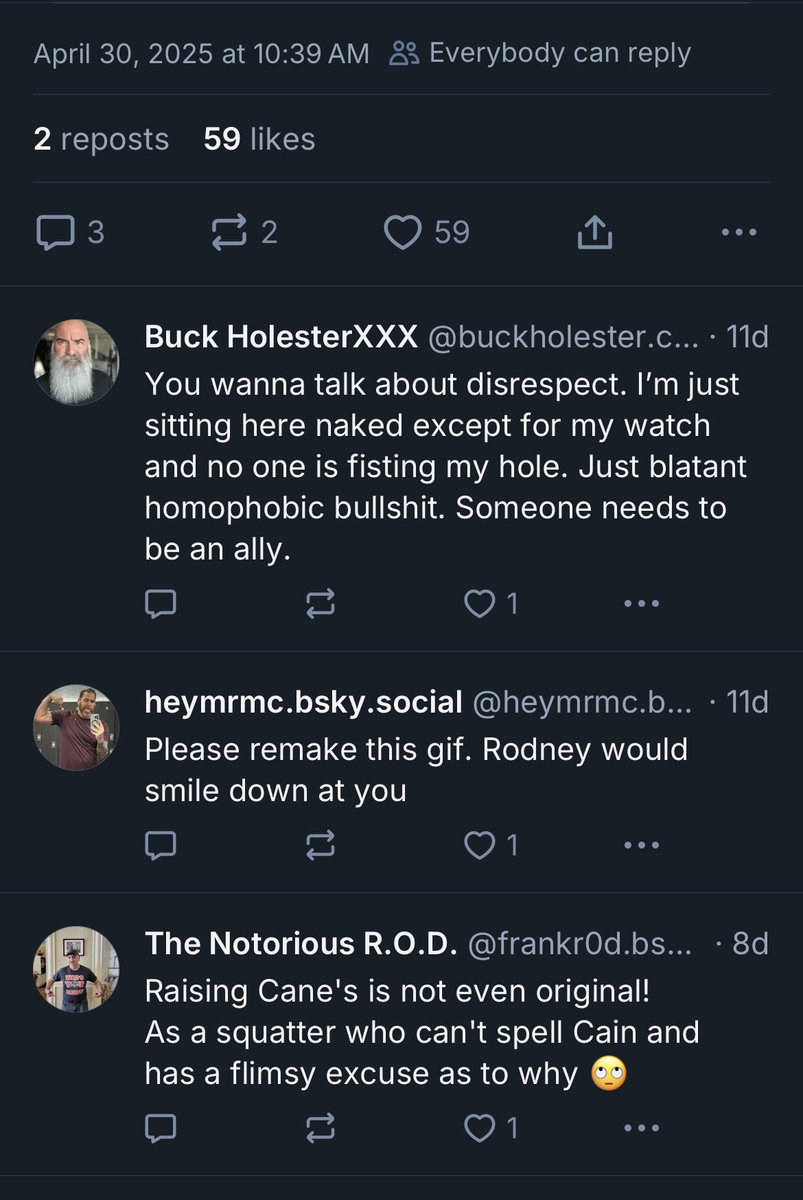The height and width of the screenshot is (1200, 803).
Task: Open options menu on Buck HolesterXXX's comment
Action: (x=641, y=603)
